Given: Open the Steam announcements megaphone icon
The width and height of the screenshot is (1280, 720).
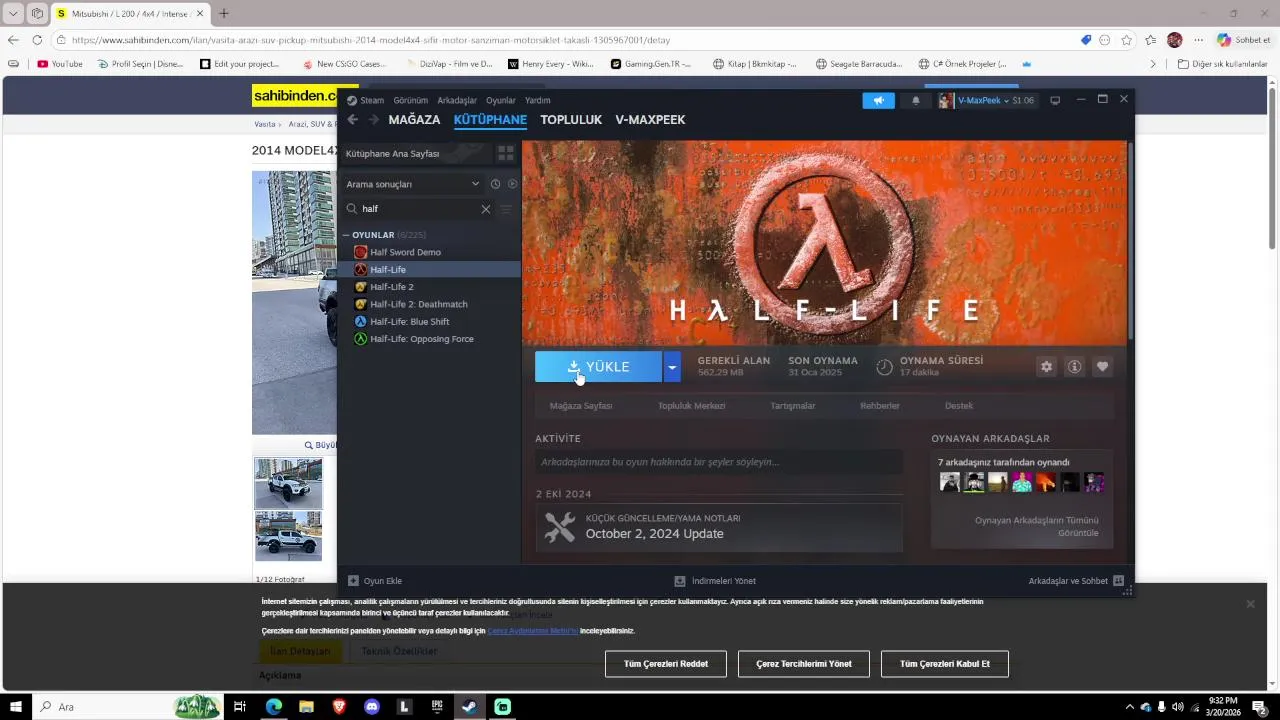Looking at the screenshot, I should pyautogui.click(x=878, y=100).
